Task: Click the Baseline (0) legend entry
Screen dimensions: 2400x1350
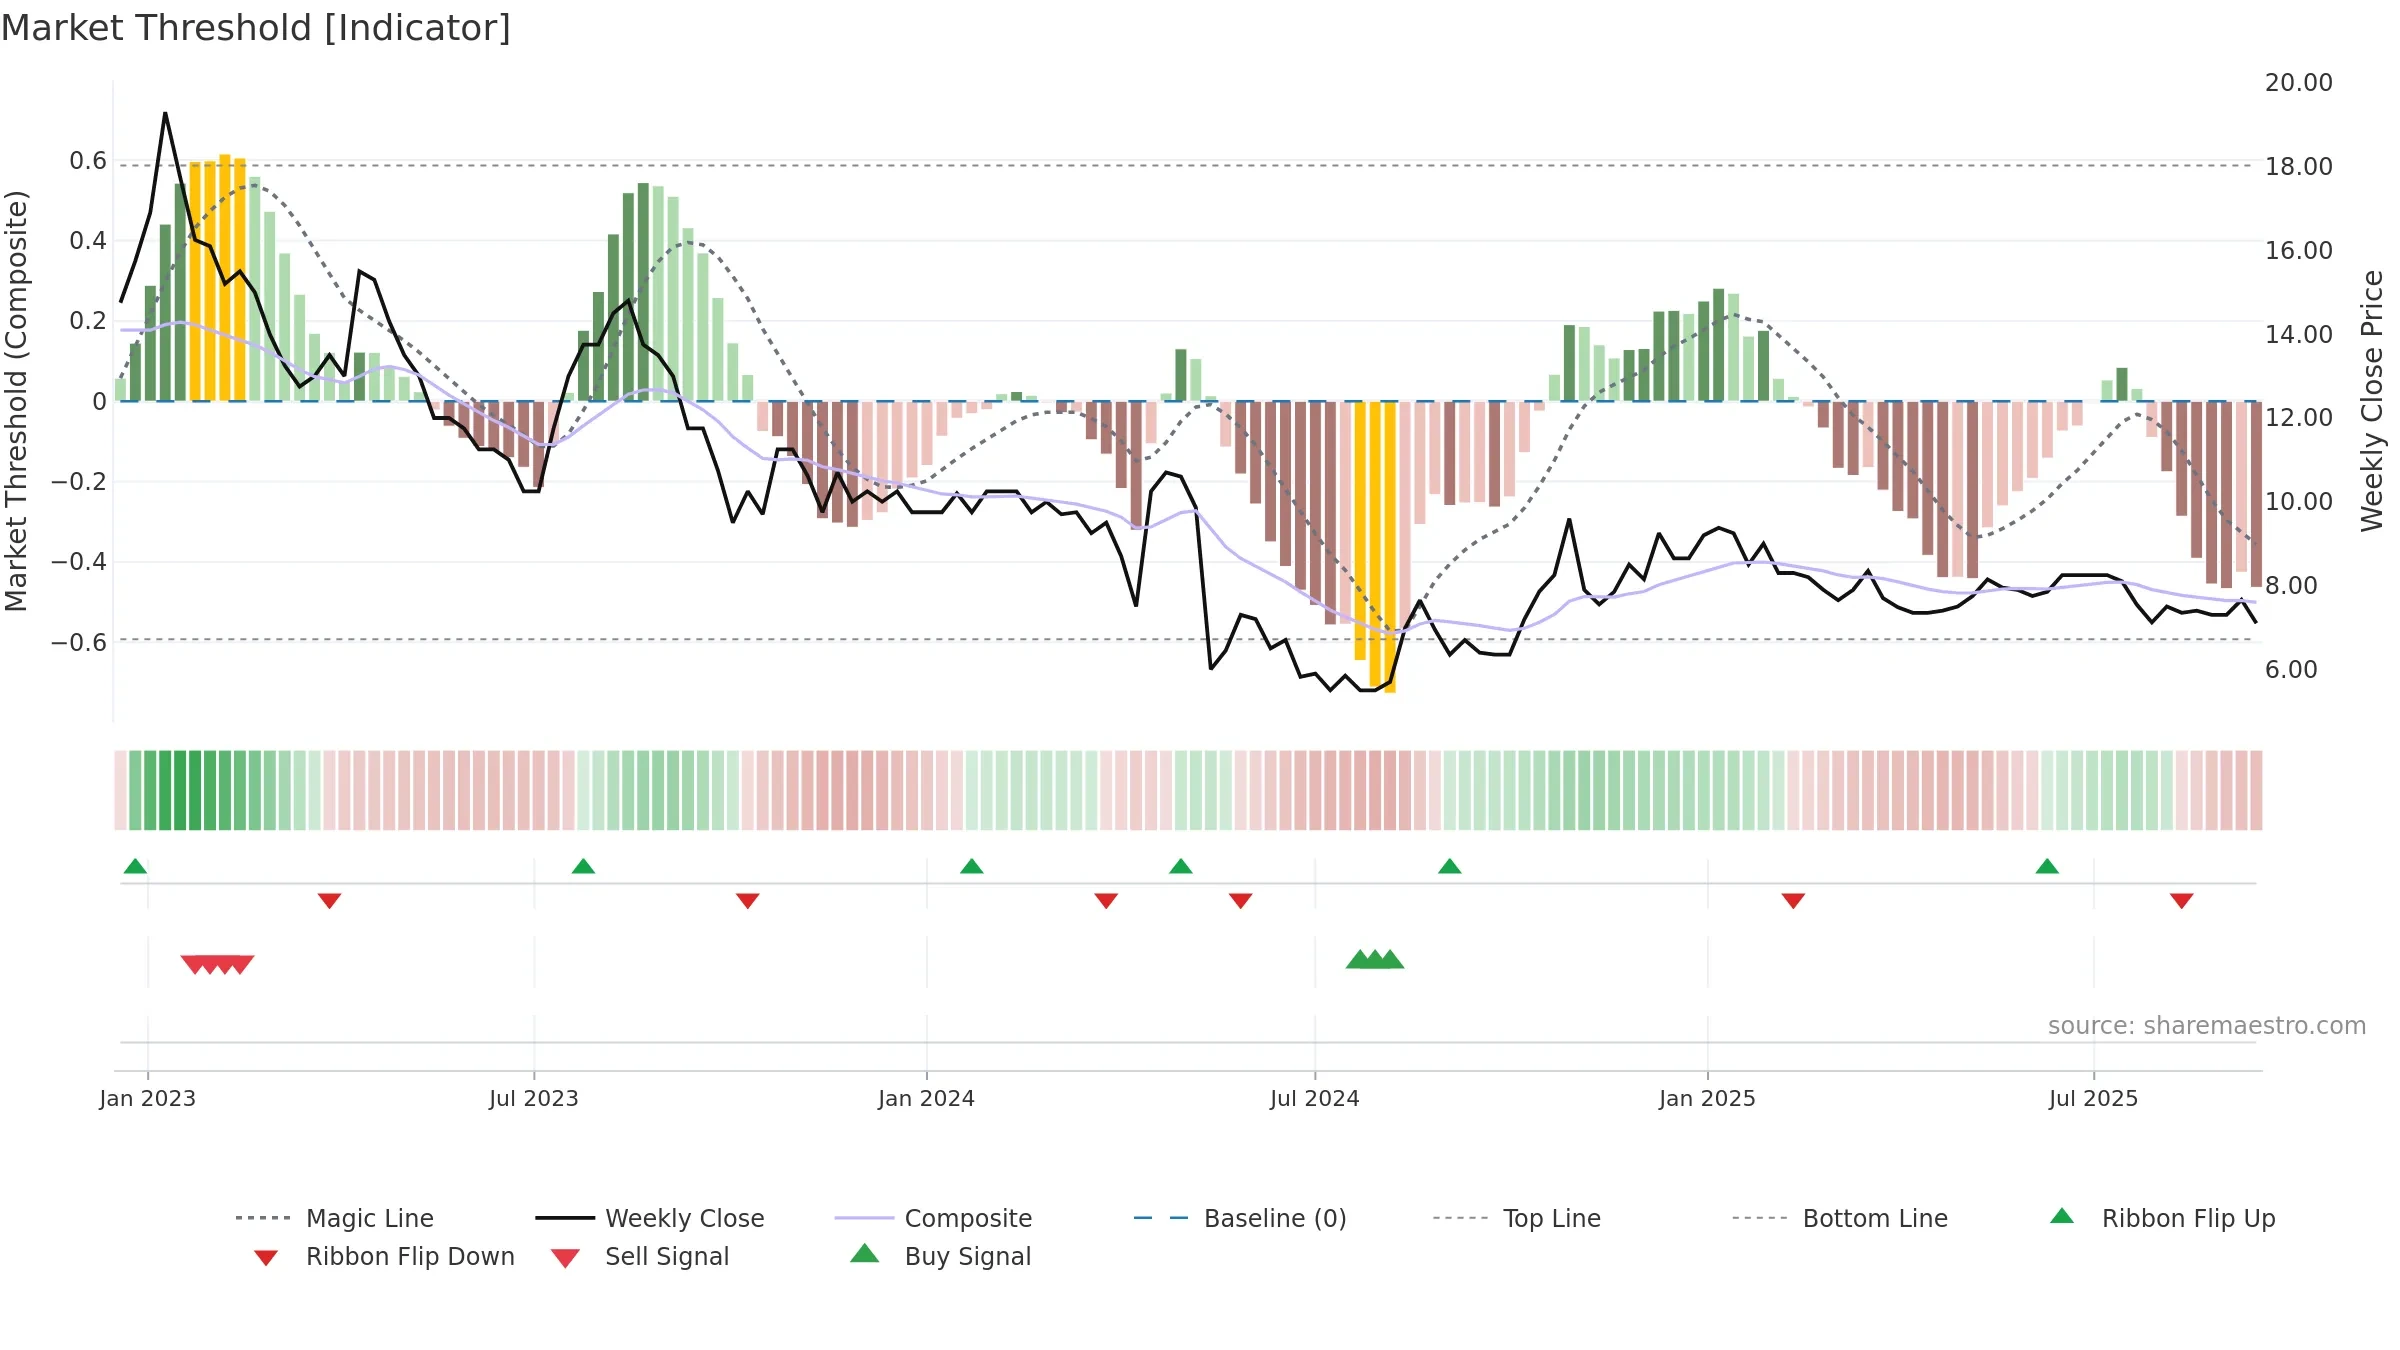Action: 1240,1218
